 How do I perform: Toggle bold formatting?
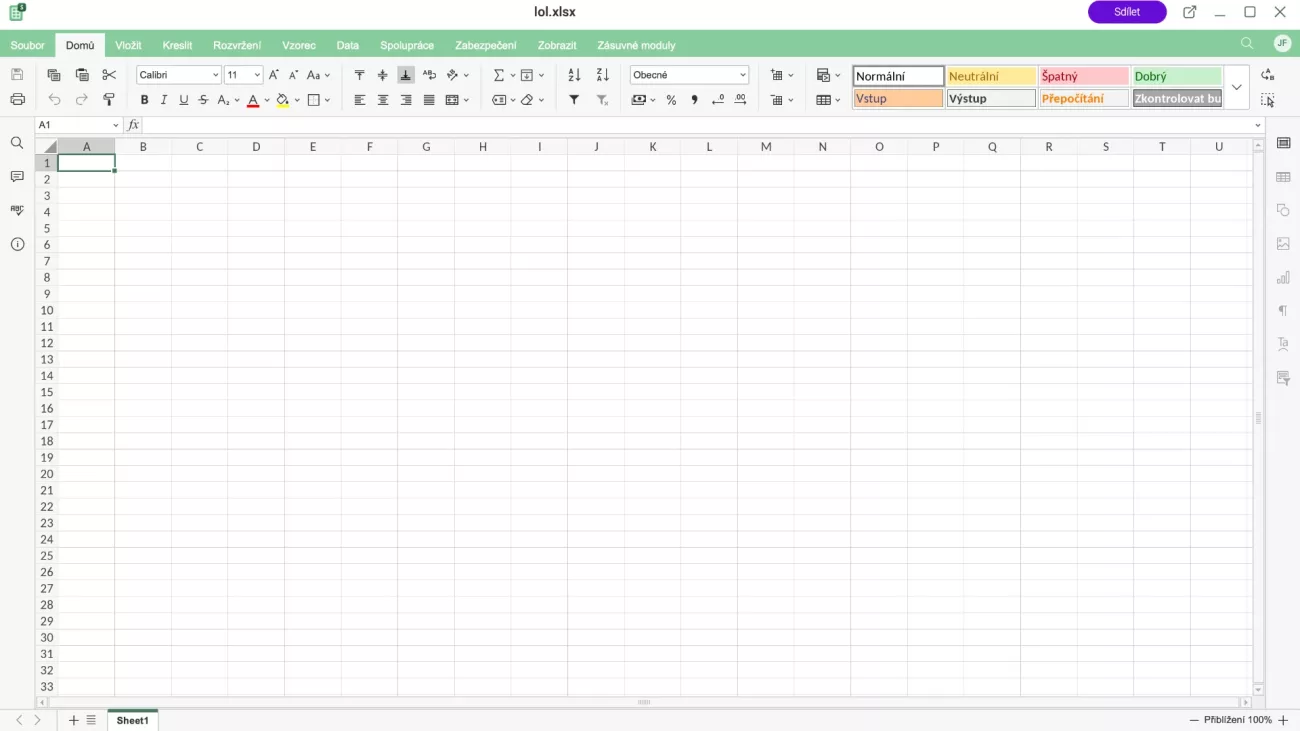coord(144,100)
